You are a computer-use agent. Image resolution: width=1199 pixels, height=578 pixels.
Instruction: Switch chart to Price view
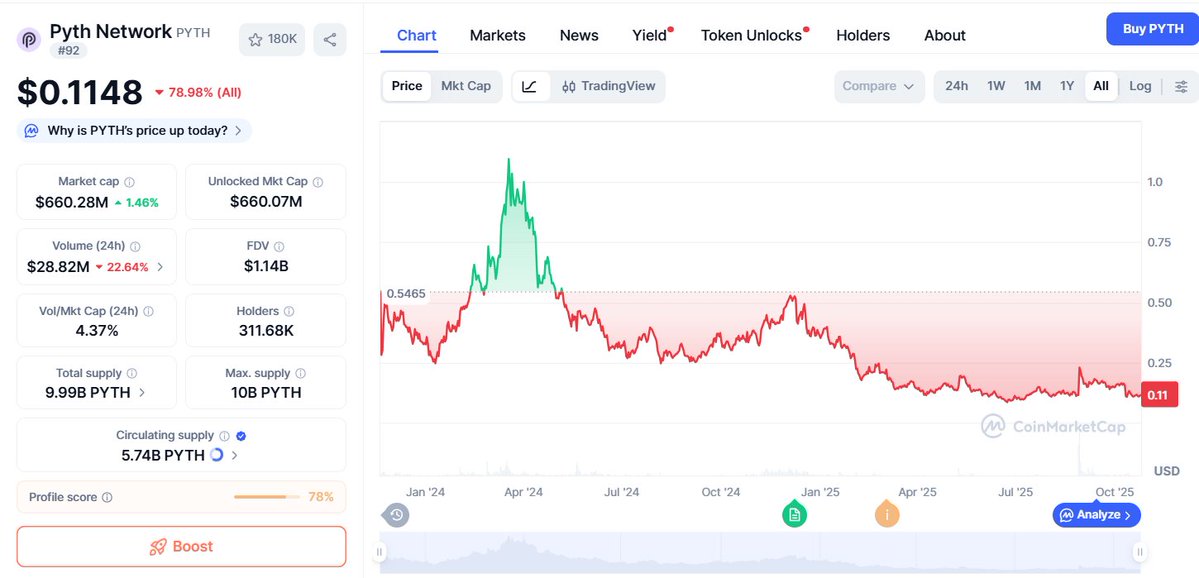tap(407, 86)
